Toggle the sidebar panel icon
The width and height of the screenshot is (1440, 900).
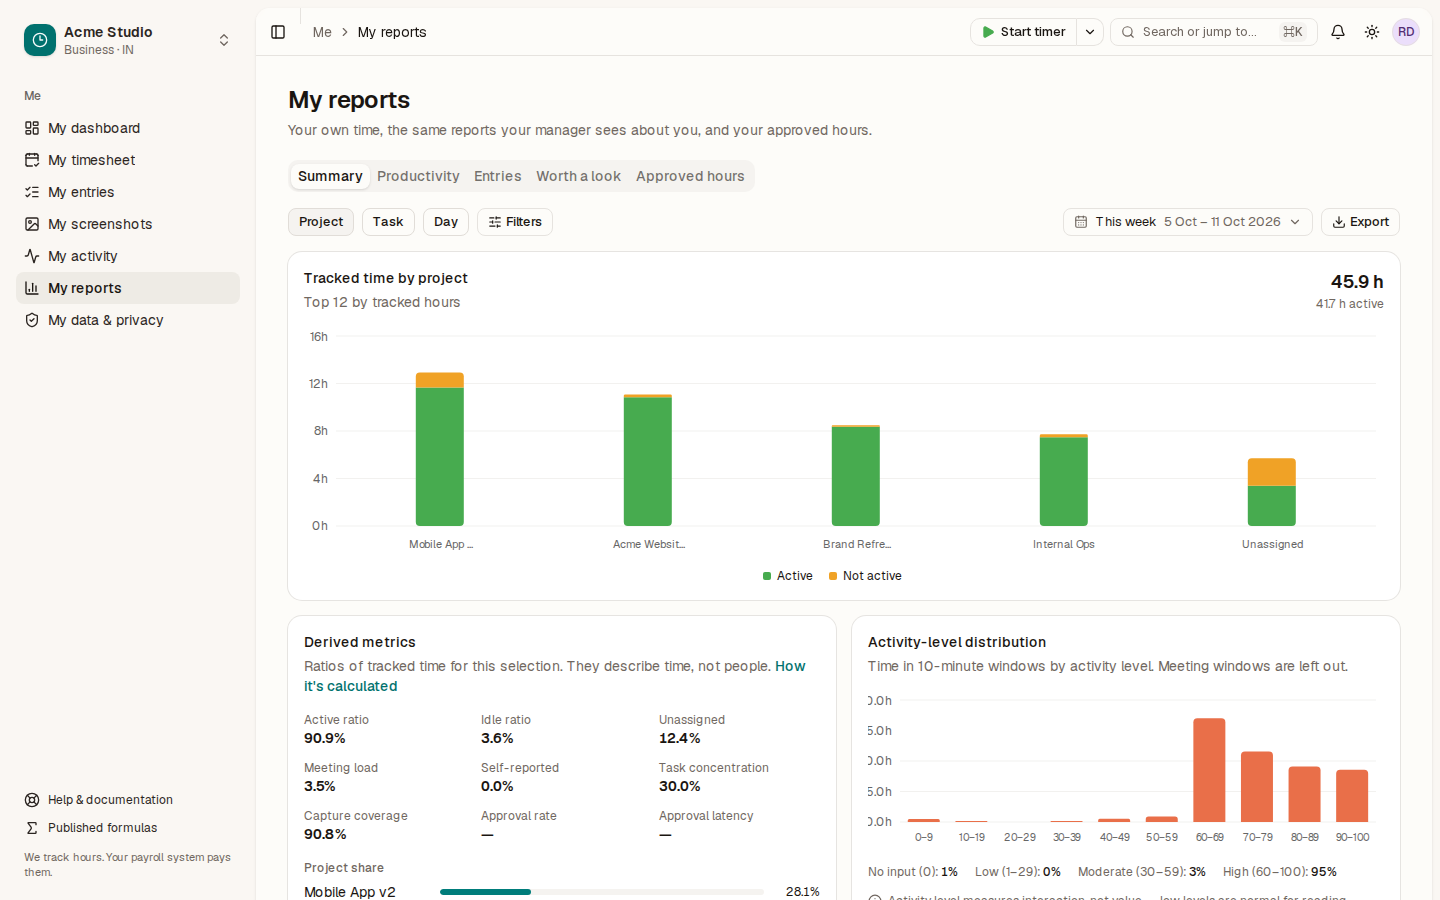click(278, 32)
